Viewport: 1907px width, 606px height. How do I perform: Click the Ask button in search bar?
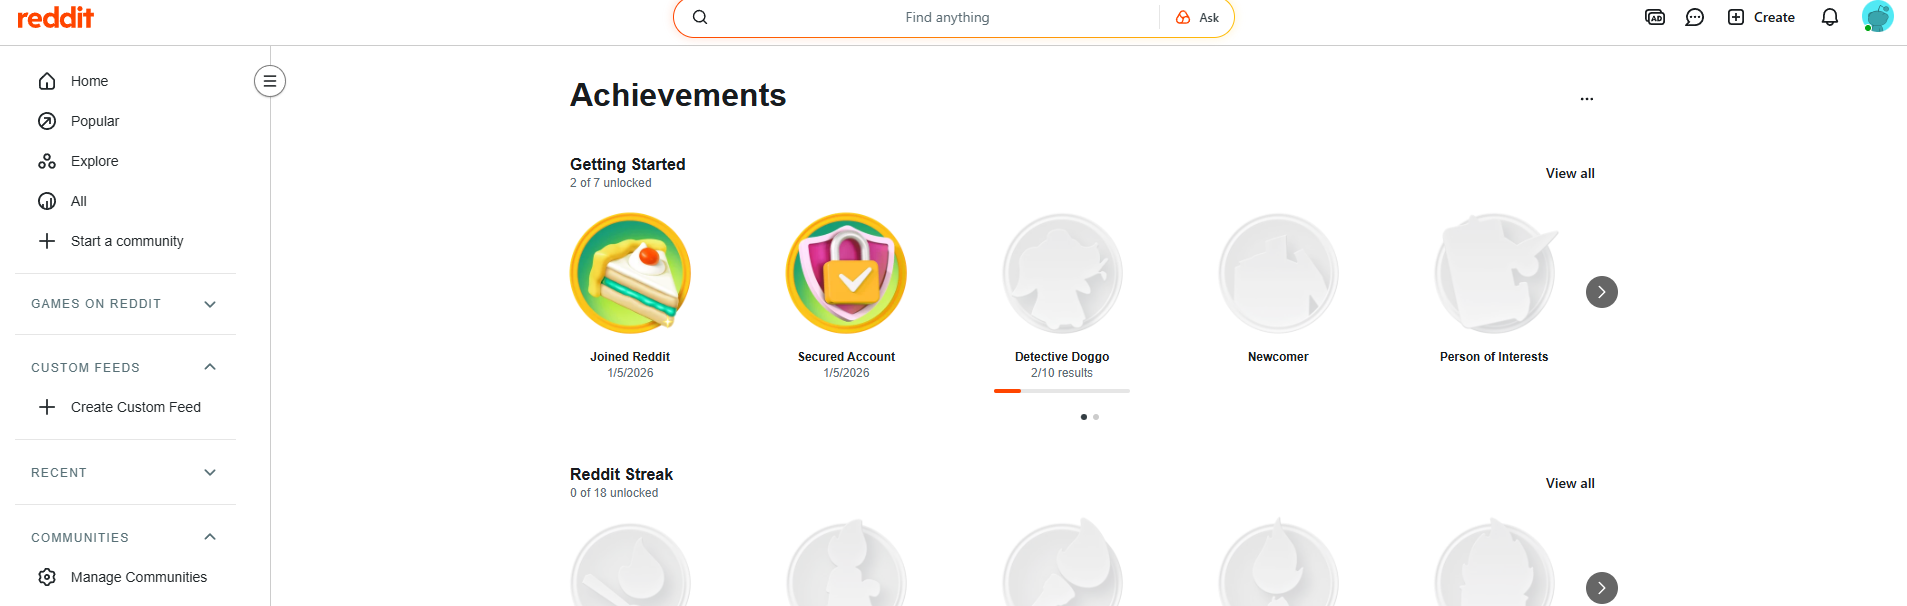click(x=1197, y=18)
